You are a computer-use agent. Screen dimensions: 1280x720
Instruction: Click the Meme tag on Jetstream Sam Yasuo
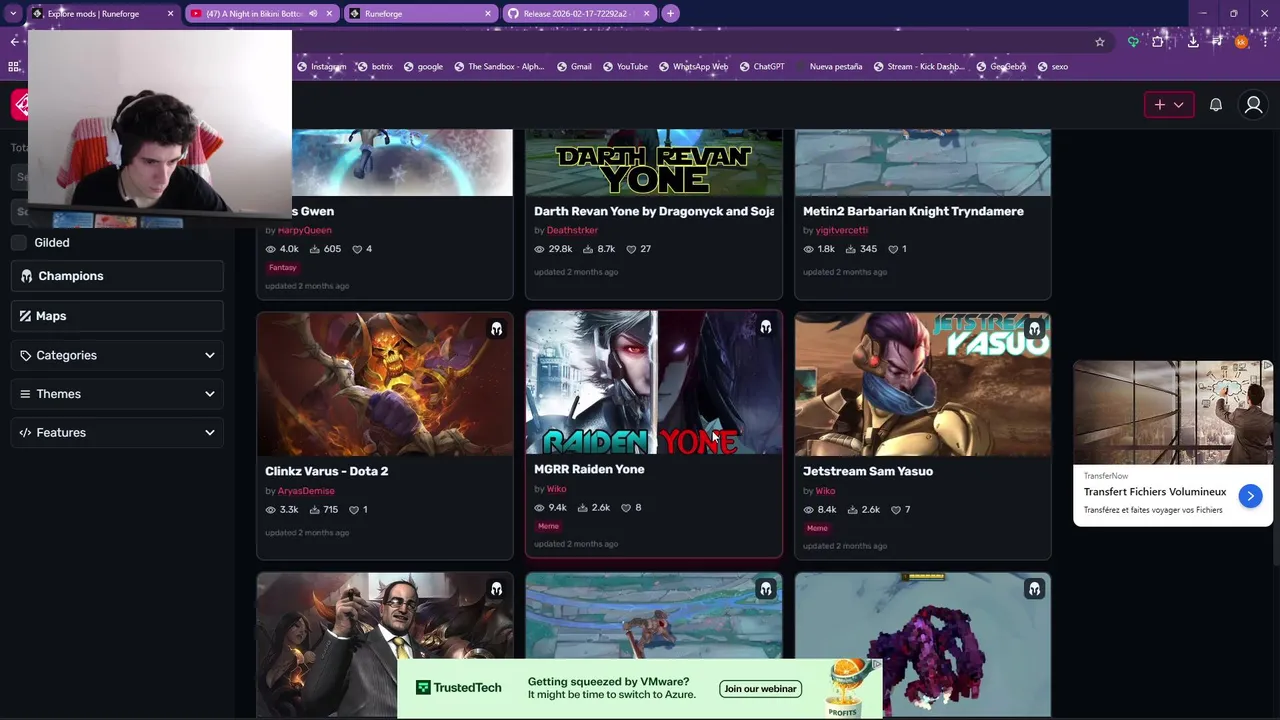pyautogui.click(x=817, y=528)
